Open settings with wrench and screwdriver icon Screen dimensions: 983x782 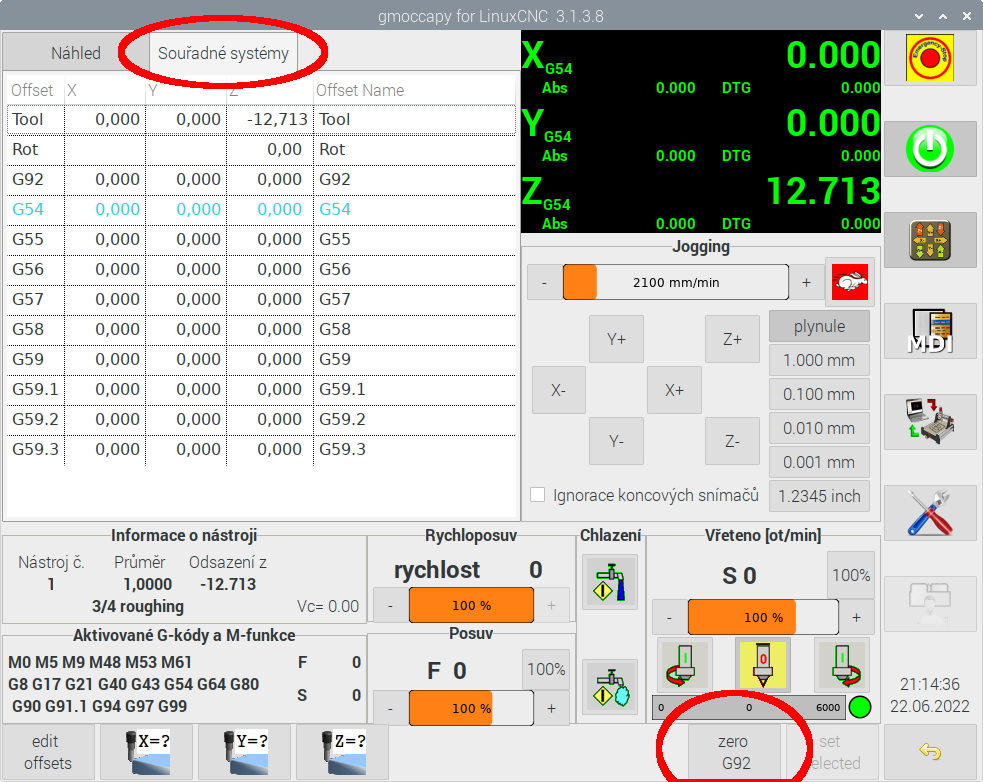(x=929, y=513)
